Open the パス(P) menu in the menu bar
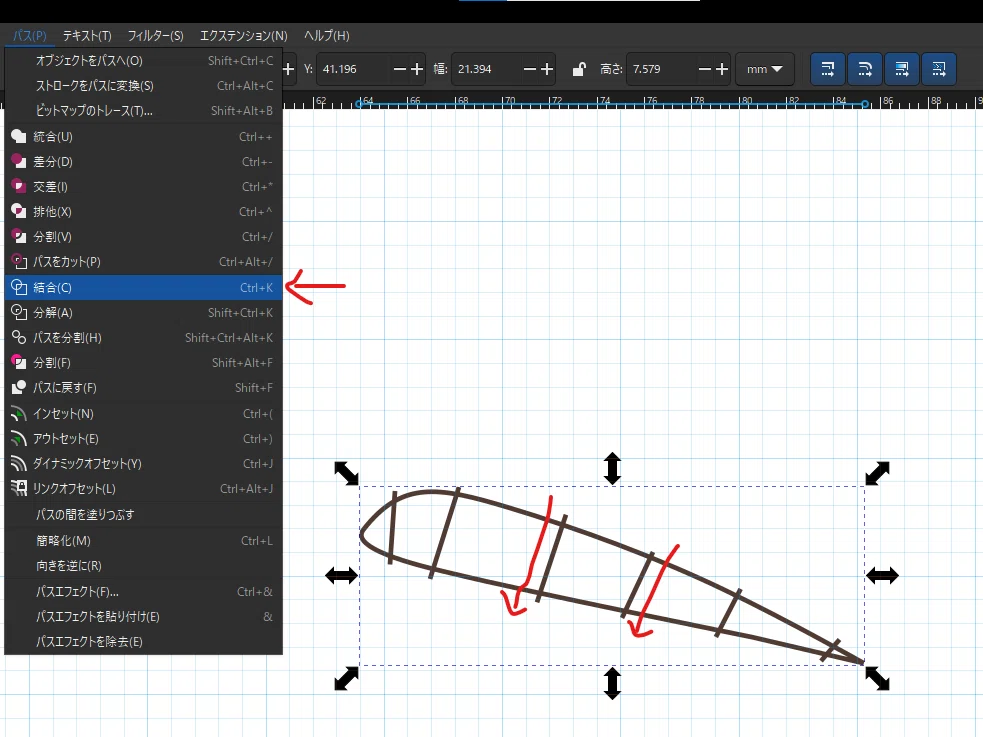Screen dimensions: 983x737 pyautogui.click(x=29, y=36)
